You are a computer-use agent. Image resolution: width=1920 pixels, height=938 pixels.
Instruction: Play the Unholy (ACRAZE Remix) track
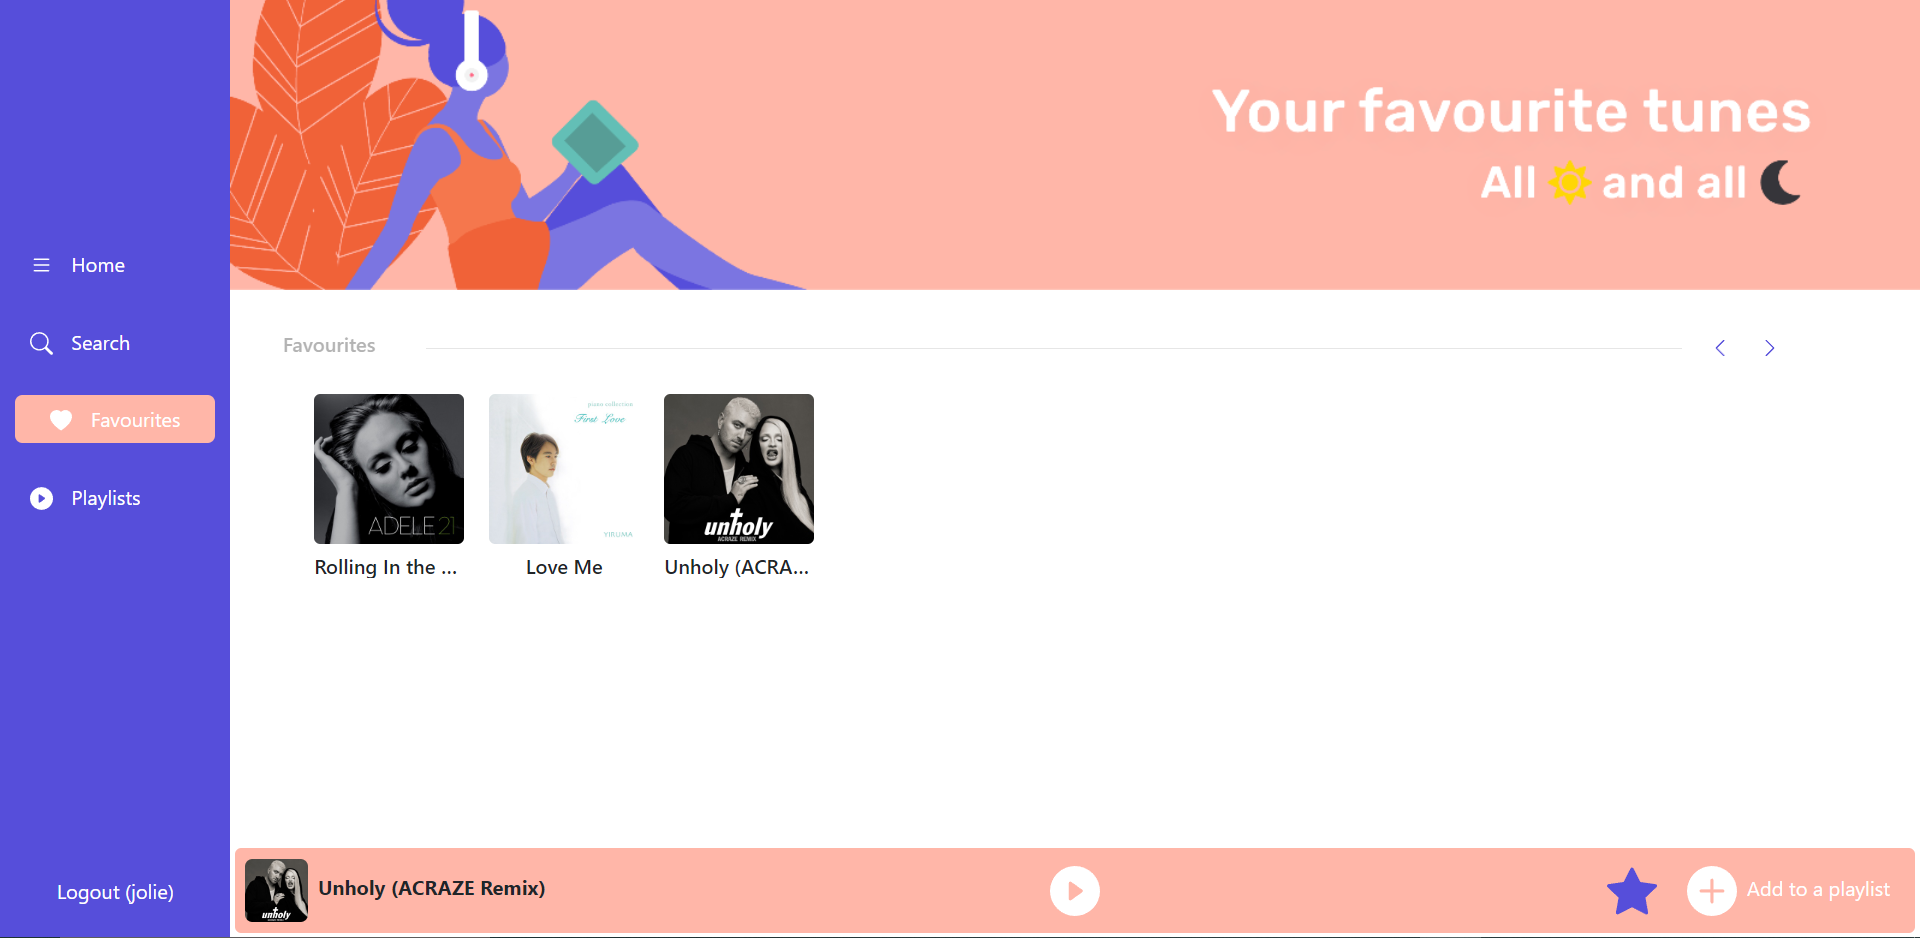click(x=1075, y=890)
